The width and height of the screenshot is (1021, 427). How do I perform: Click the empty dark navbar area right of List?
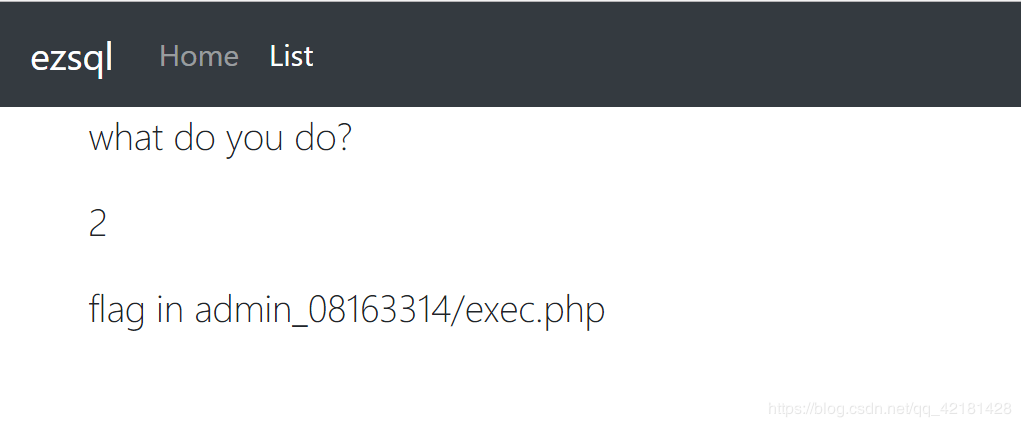[664, 56]
